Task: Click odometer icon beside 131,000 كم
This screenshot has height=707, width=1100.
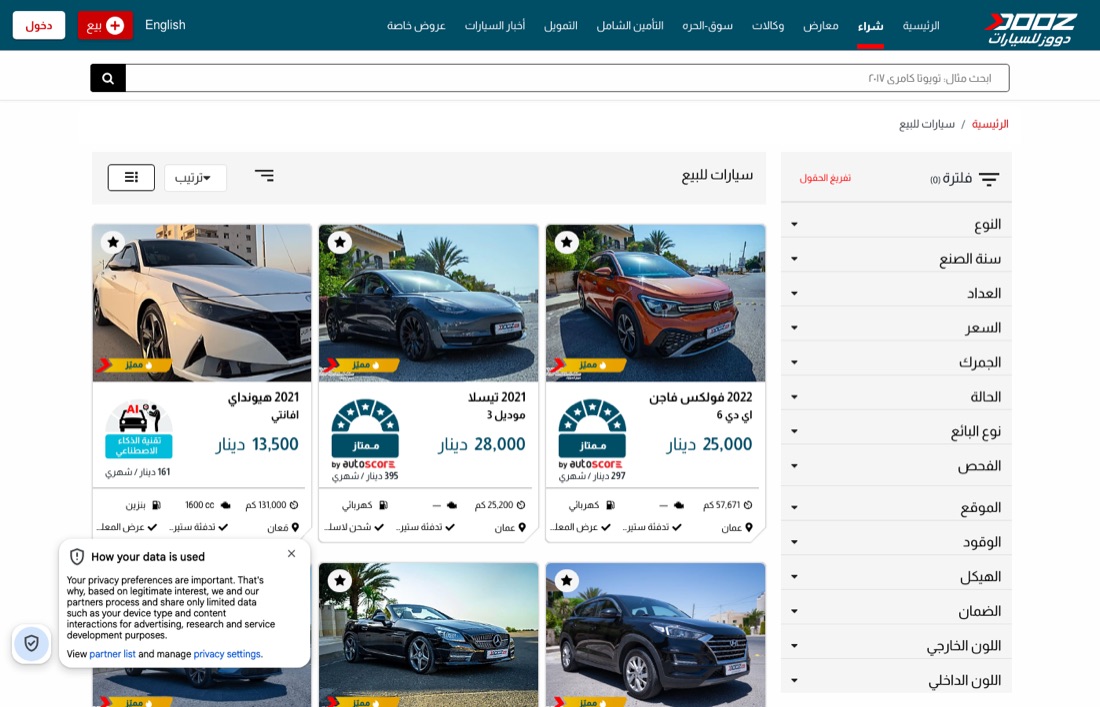Action: click(294, 505)
